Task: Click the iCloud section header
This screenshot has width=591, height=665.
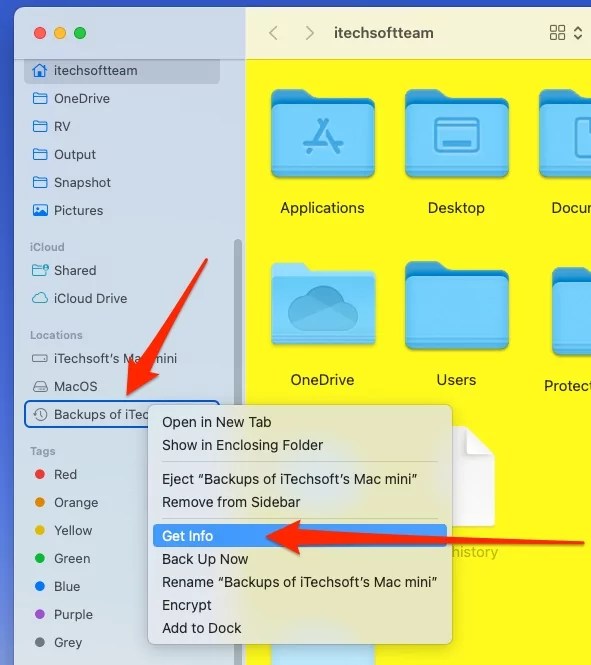Action: click(47, 247)
